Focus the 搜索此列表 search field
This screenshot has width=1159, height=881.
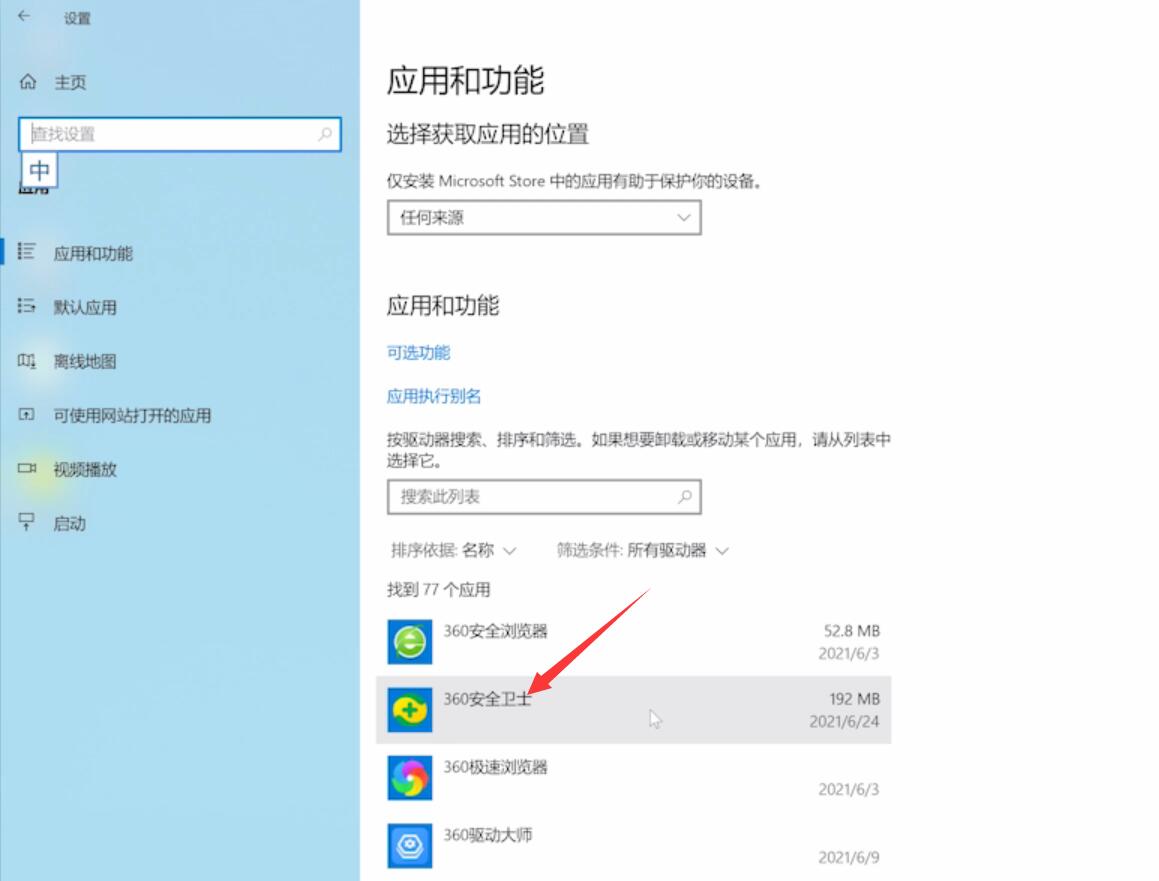(544, 497)
